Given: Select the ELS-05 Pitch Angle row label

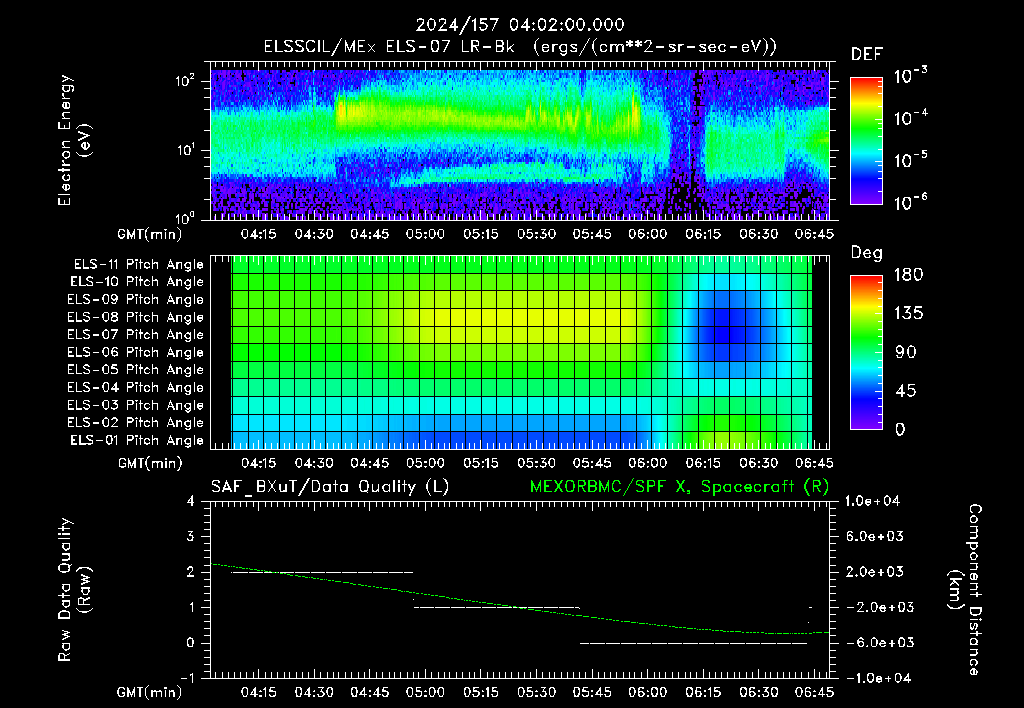Looking at the screenshot, I should (x=136, y=370).
